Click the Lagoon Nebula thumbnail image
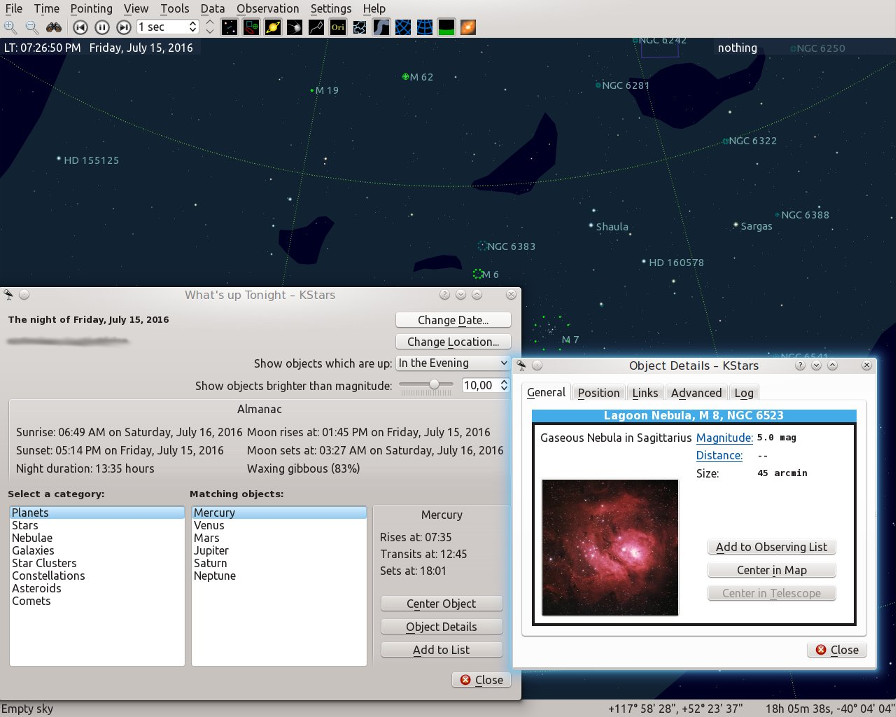Viewport: 896px width, 717px height. tap(610, 547)
